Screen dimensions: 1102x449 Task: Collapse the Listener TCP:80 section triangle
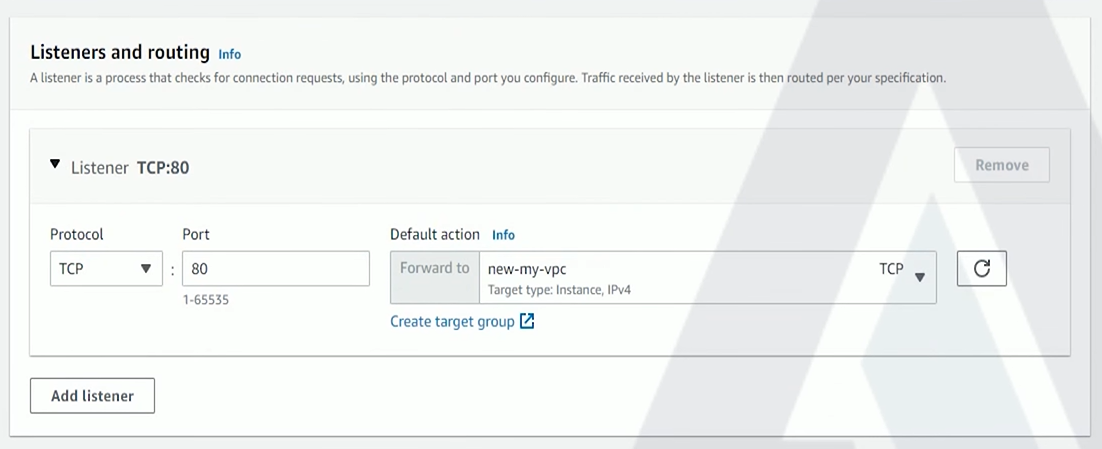pos(55,164)
